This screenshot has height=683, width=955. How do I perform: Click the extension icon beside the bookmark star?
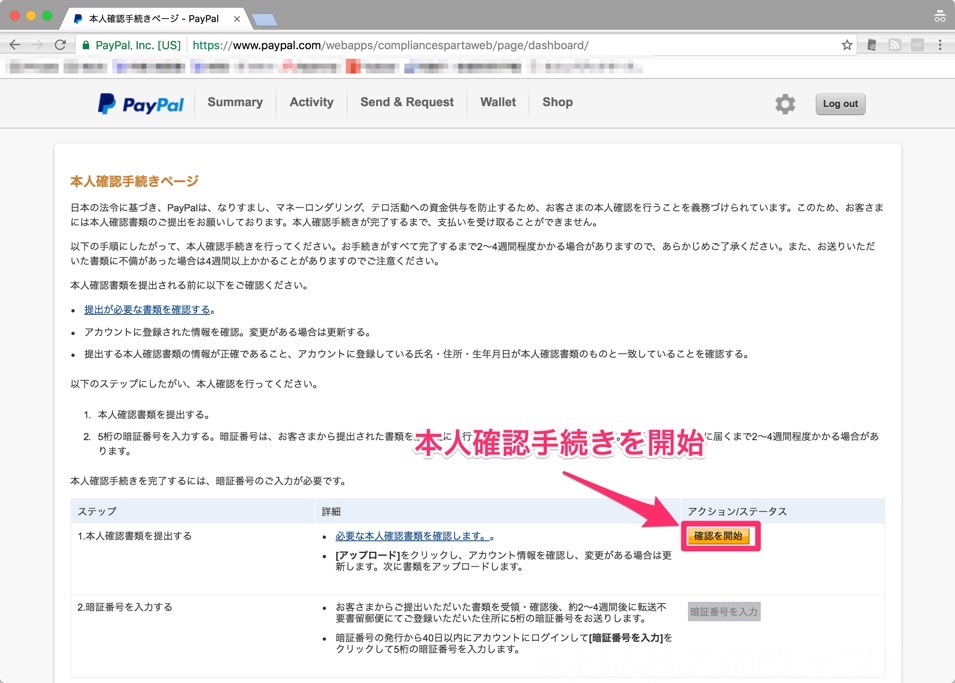click(873, 44)
